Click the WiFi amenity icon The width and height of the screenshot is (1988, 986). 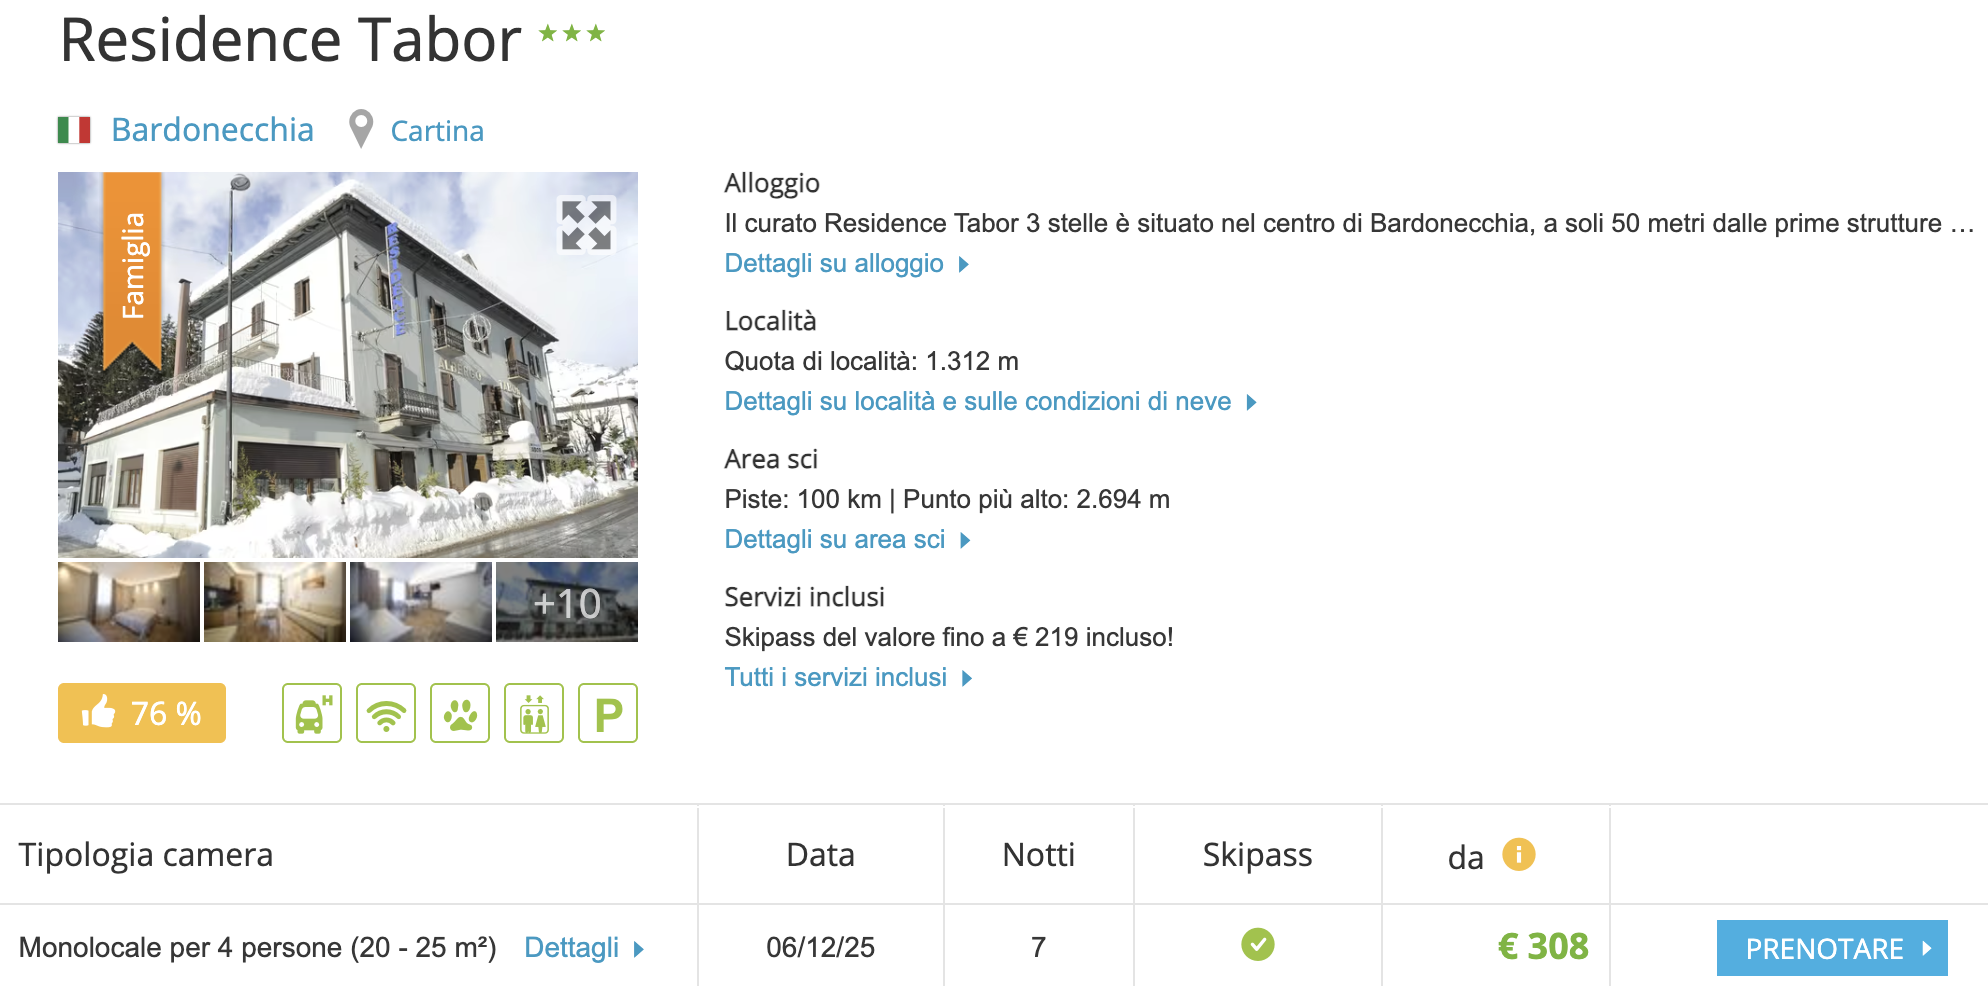point(386,713)
